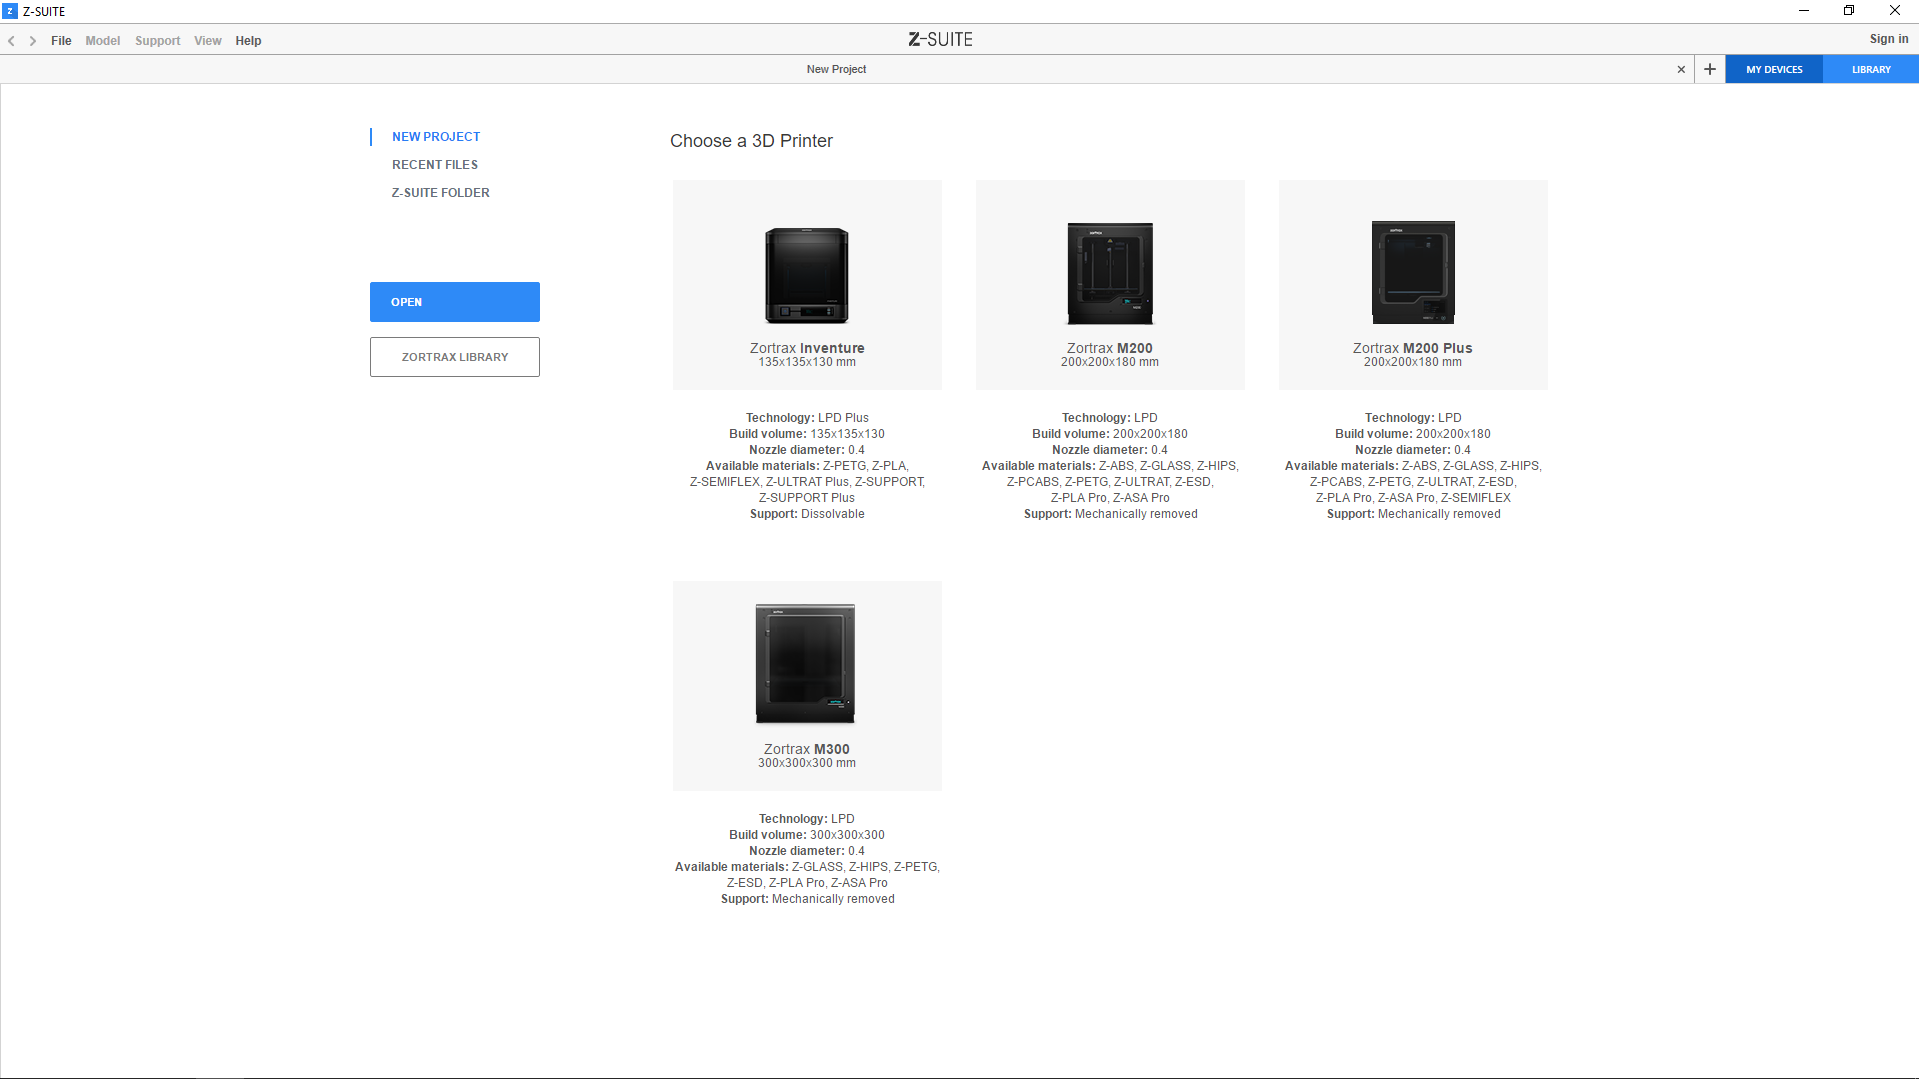The width and height of the screenshot is (1919, 1079).
Task: Add a new project tab with plus icon
Action: click(1710, 69)
